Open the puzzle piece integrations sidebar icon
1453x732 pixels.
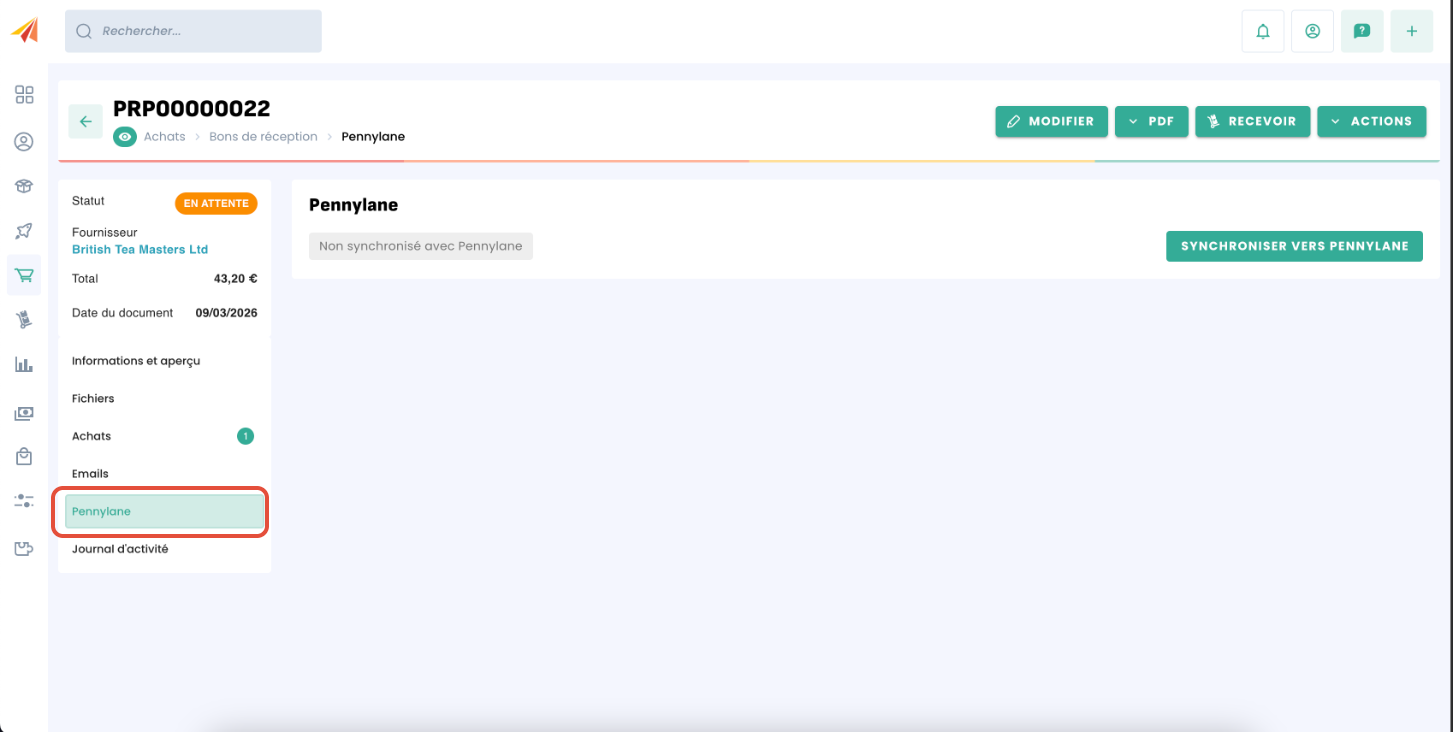tap(24, 548)
